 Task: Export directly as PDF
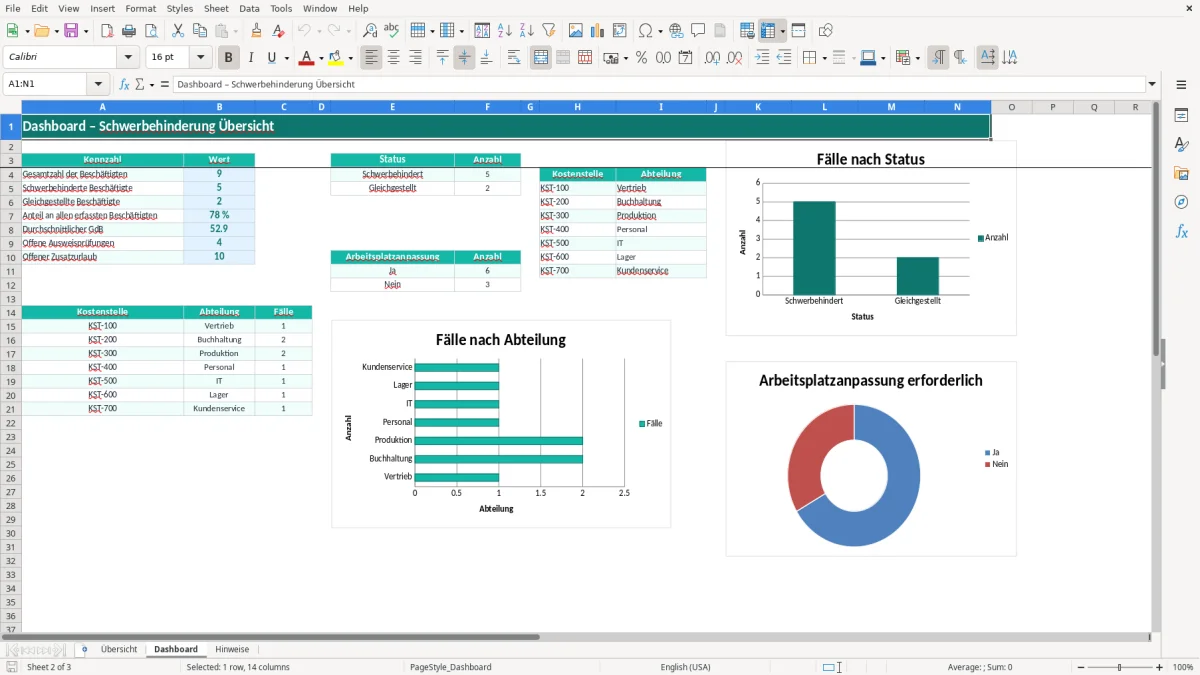click(x=107, y=31)
